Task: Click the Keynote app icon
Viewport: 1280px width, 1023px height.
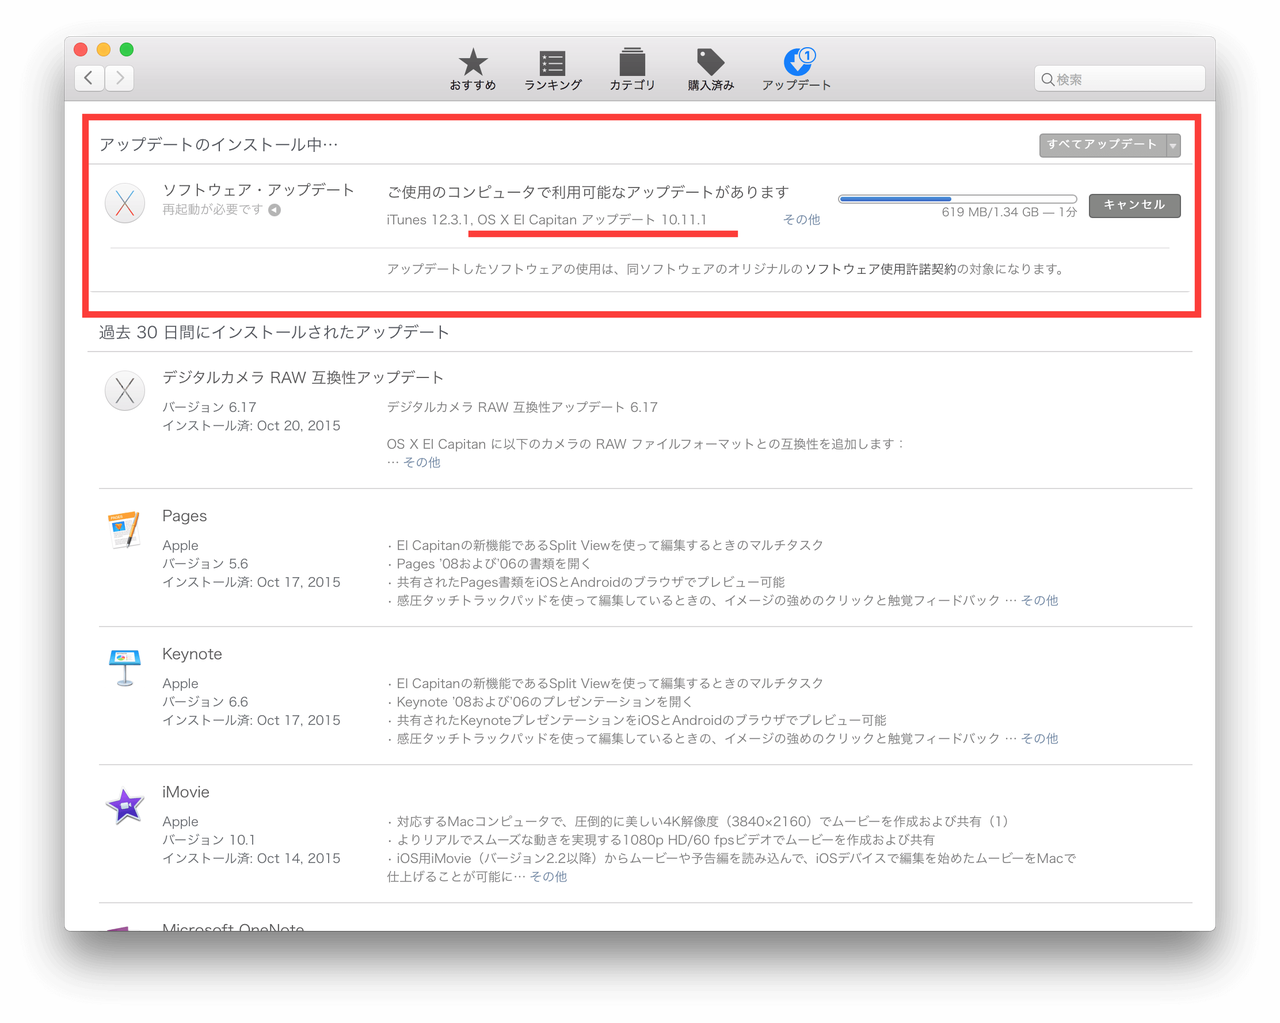Action: (x=124, y=667)
